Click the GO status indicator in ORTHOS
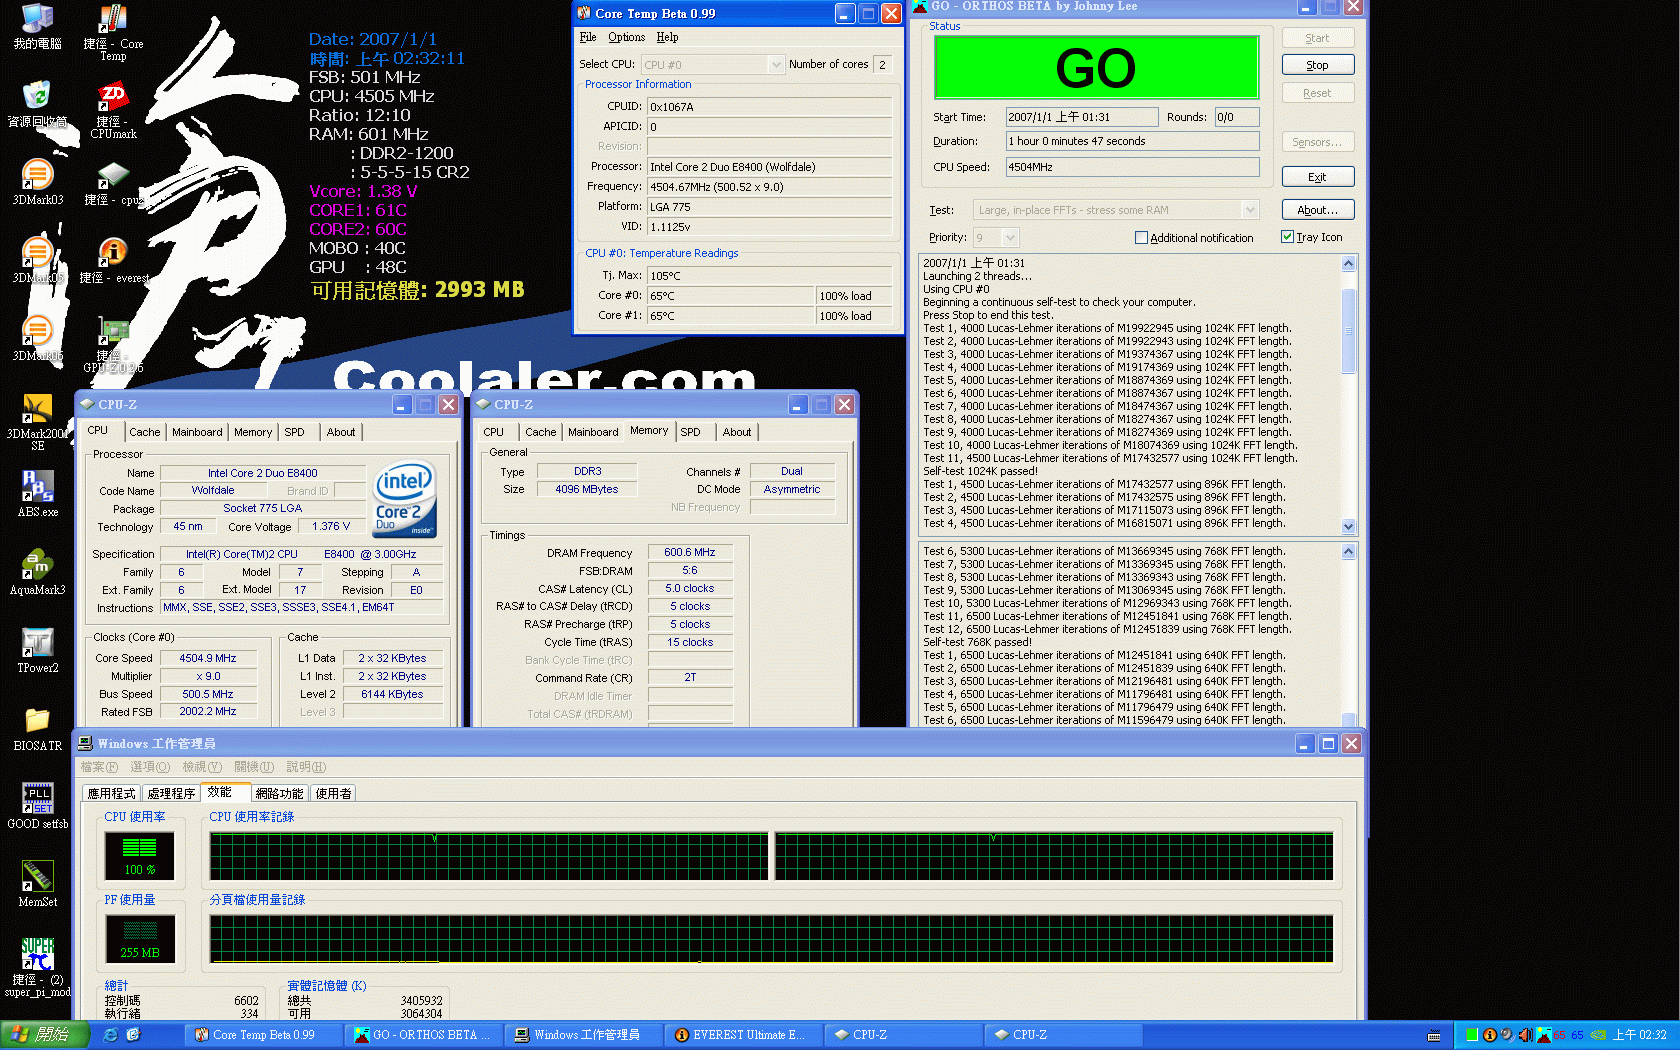 click(1096, 68)
